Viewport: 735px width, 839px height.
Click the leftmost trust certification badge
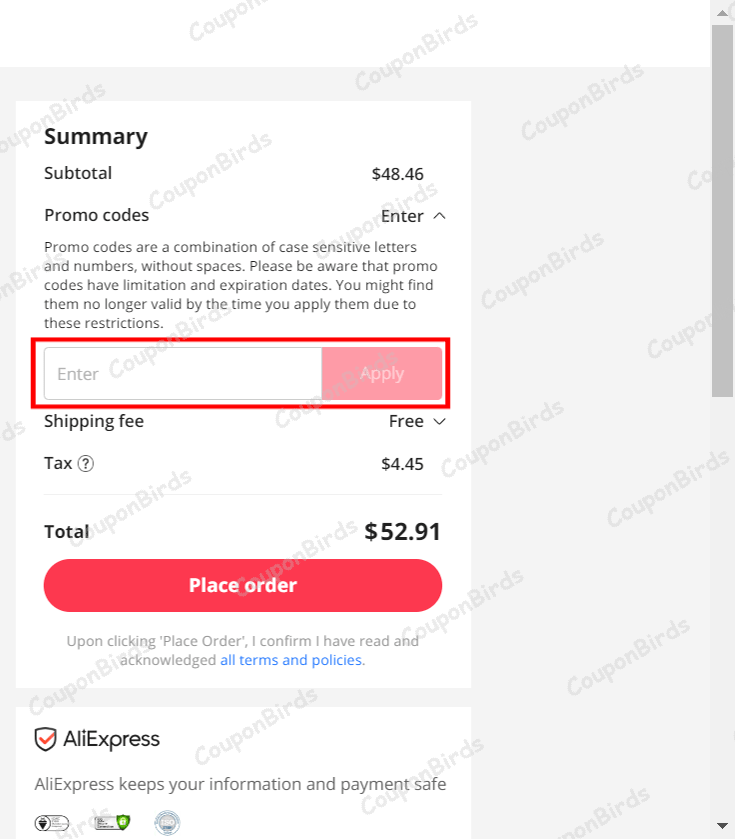[x=52, y=822]
